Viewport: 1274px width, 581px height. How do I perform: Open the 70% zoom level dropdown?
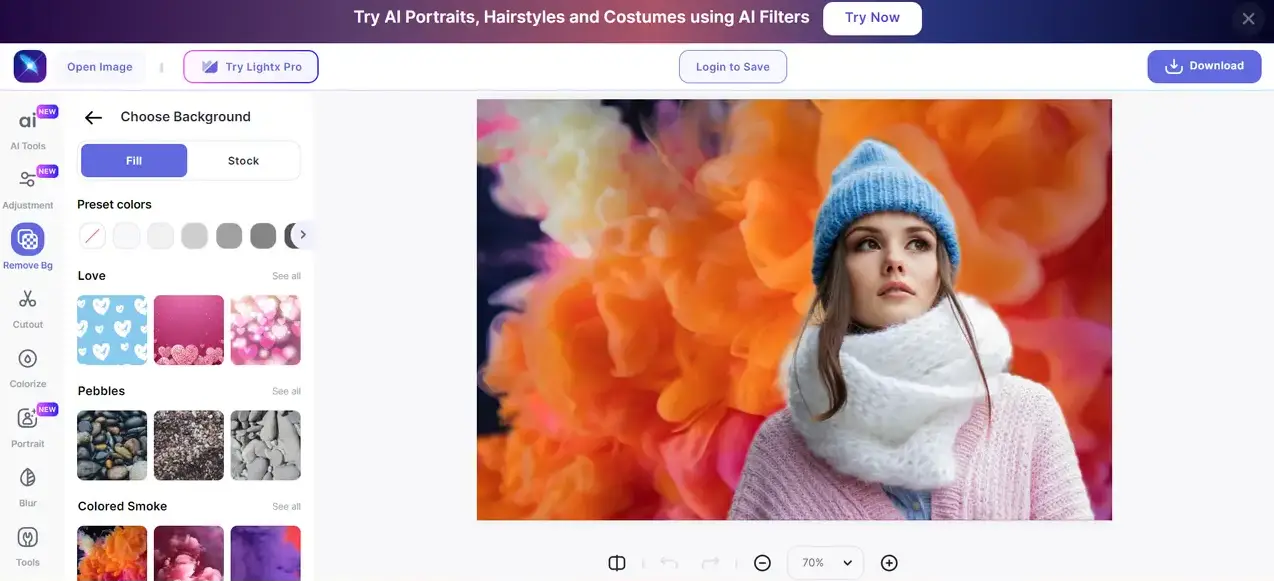(826, 563)
